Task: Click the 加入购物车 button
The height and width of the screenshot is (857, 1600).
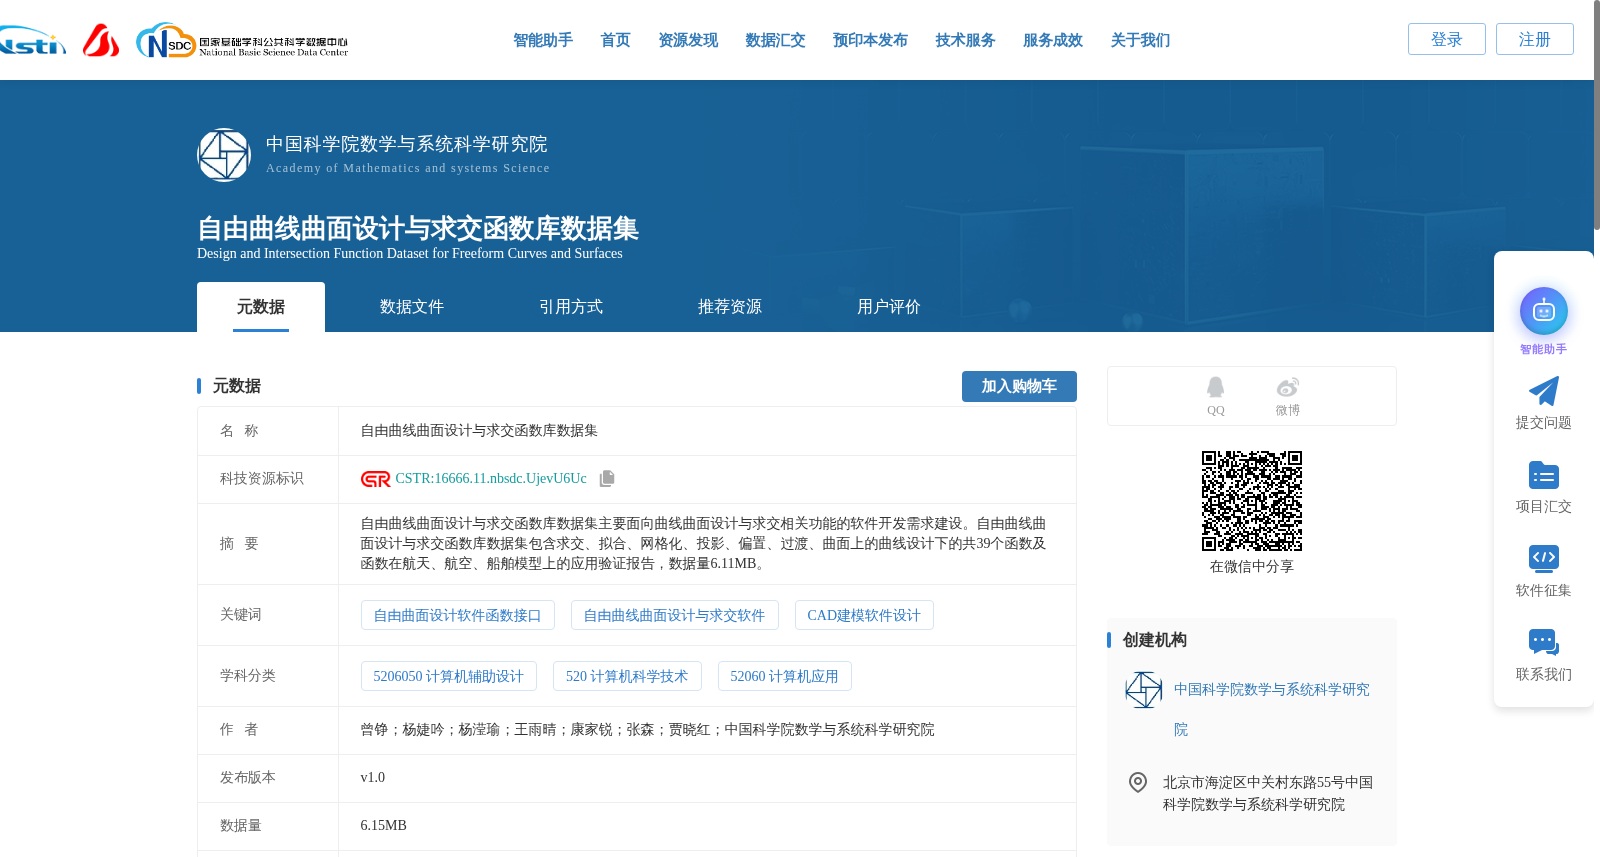Action: 1019,386
